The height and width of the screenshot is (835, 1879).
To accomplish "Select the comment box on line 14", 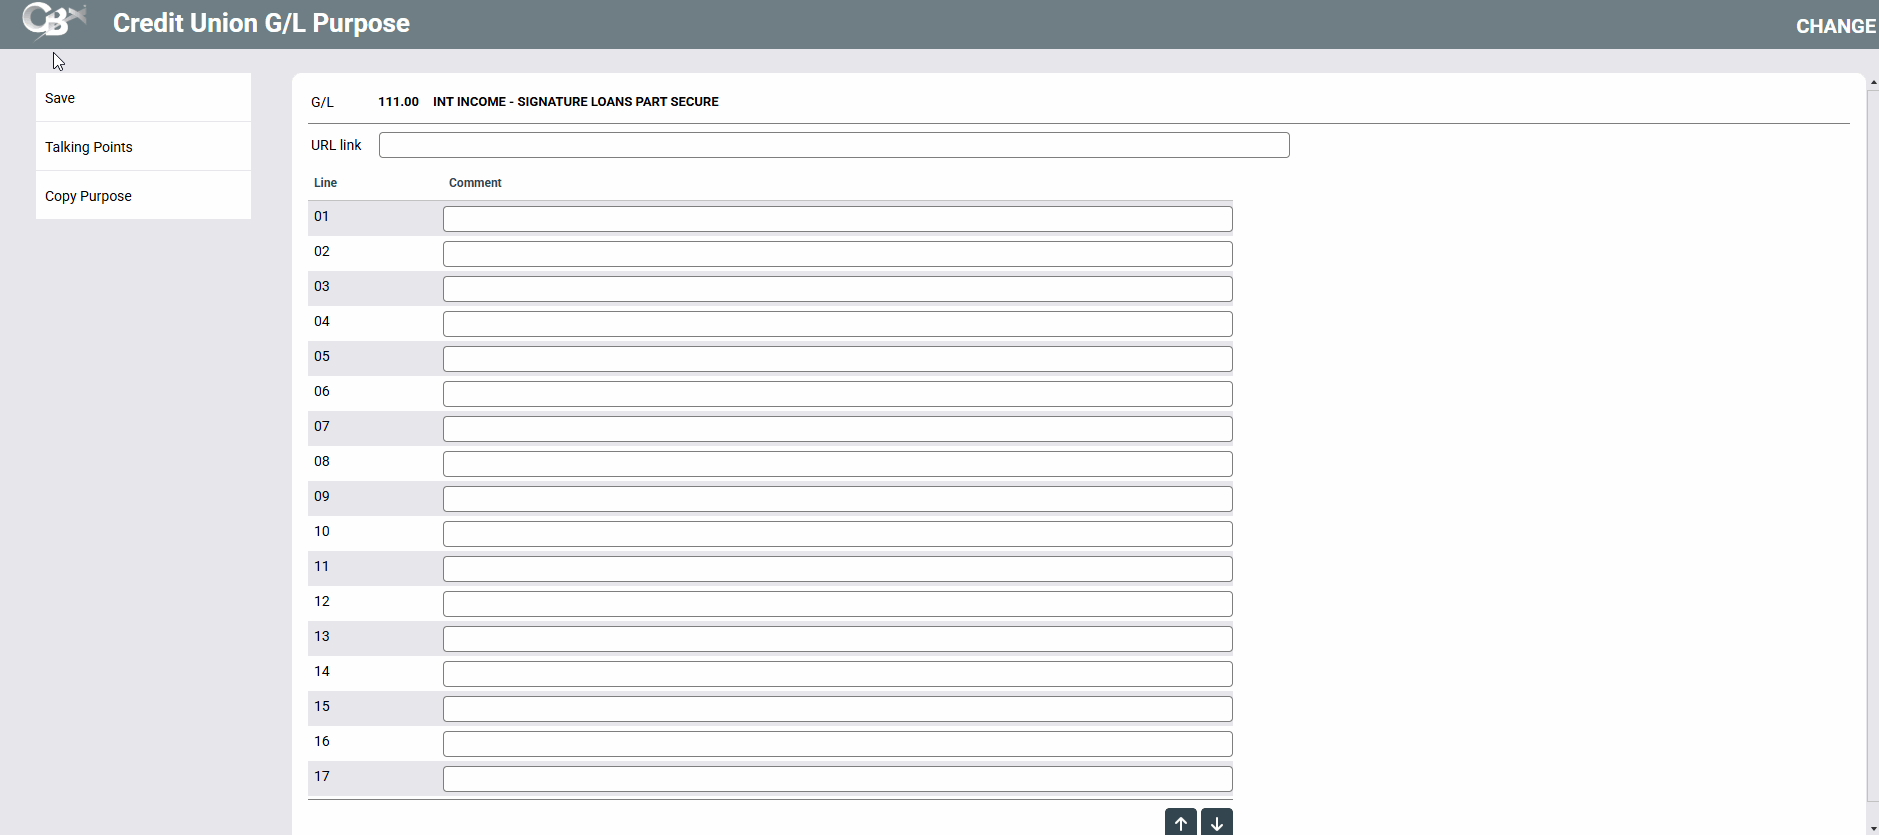I will (x=837, y=674).
